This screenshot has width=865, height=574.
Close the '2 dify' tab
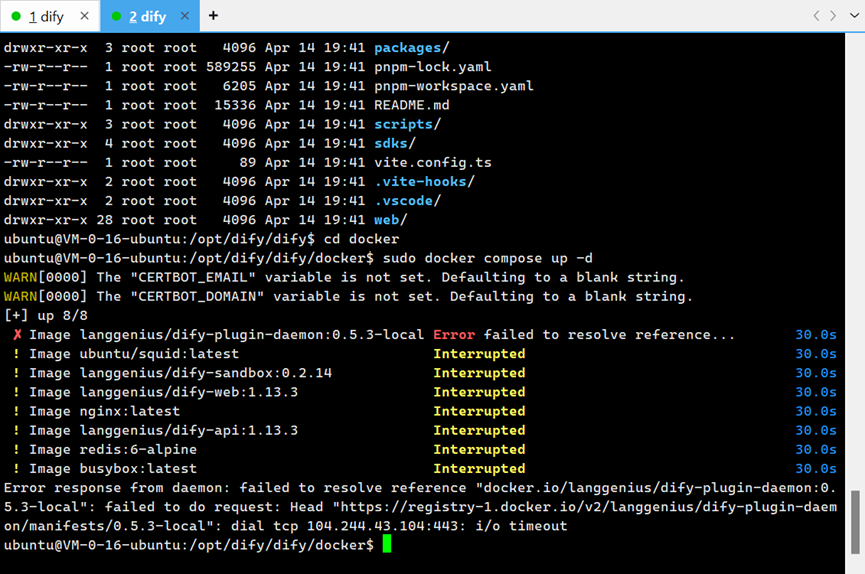tap(185, 16)
